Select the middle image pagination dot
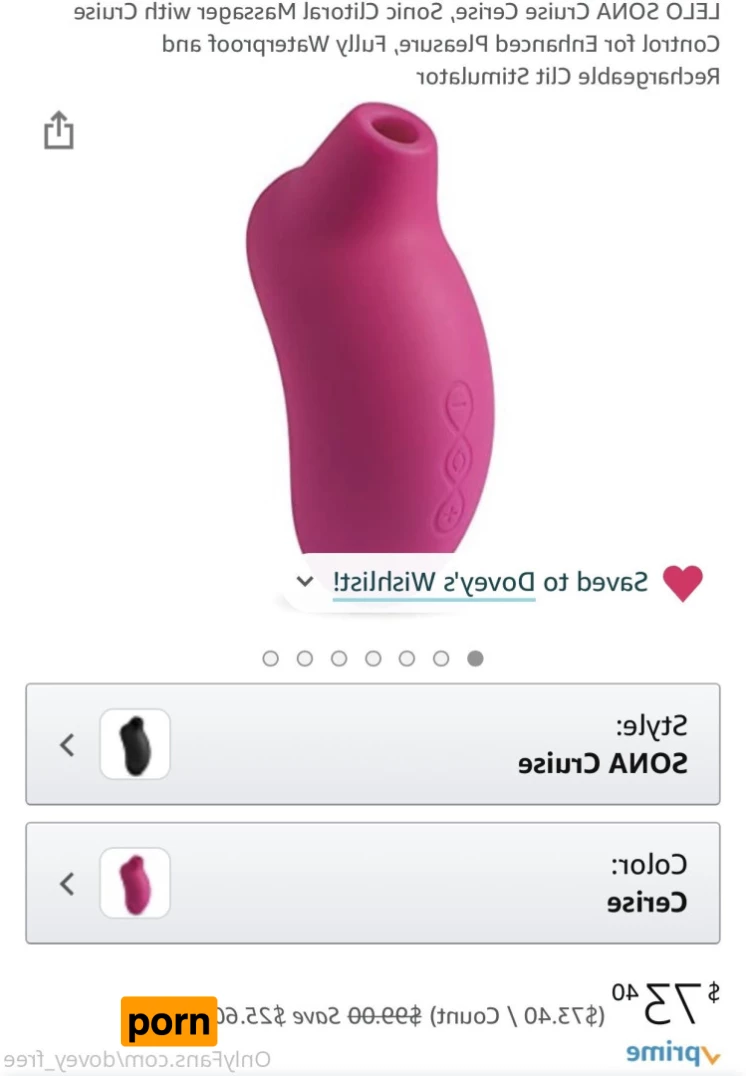Screen dimensions: 746x1076 [x=373, y=659]
